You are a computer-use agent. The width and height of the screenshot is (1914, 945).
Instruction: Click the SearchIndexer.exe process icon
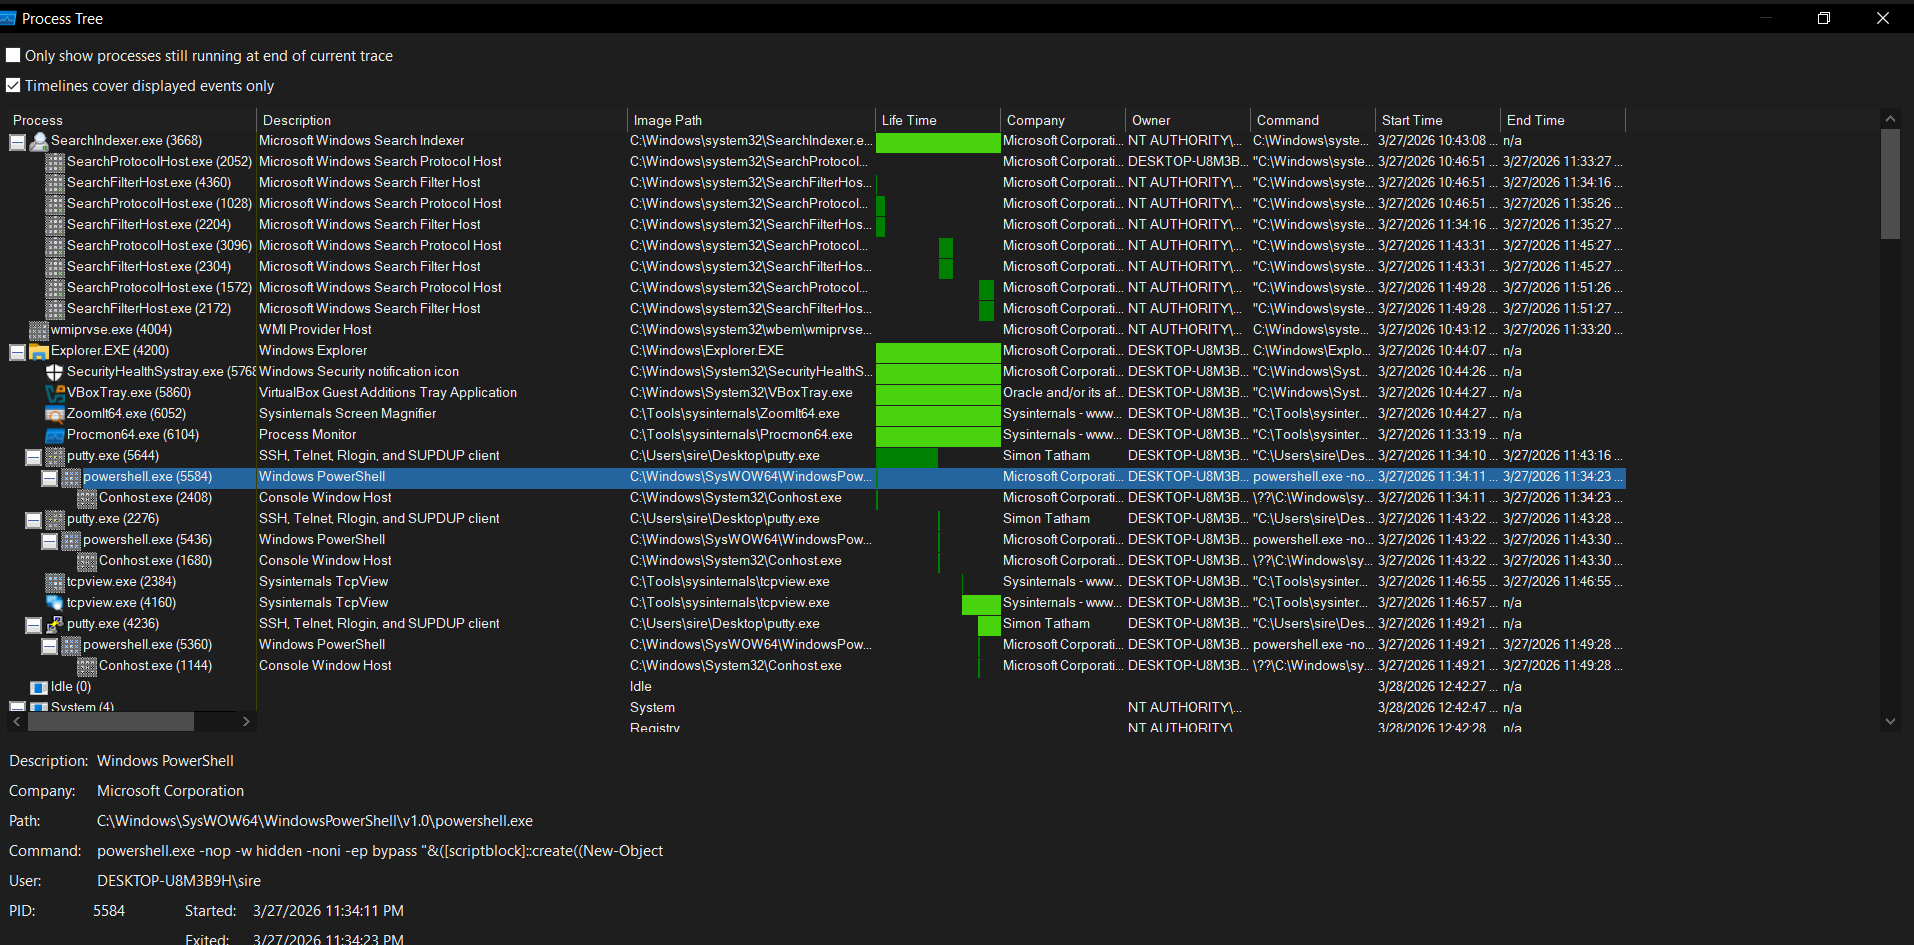[x=39, y=141]
